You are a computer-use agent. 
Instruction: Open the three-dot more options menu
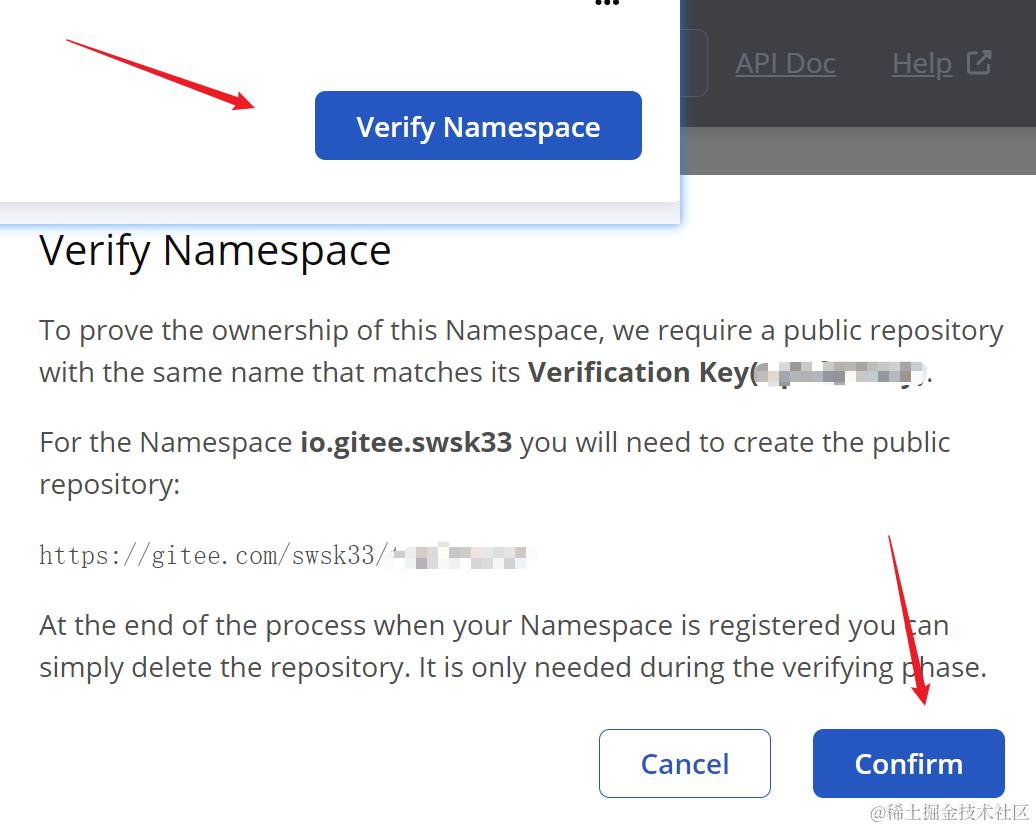(x=607, y=3)
